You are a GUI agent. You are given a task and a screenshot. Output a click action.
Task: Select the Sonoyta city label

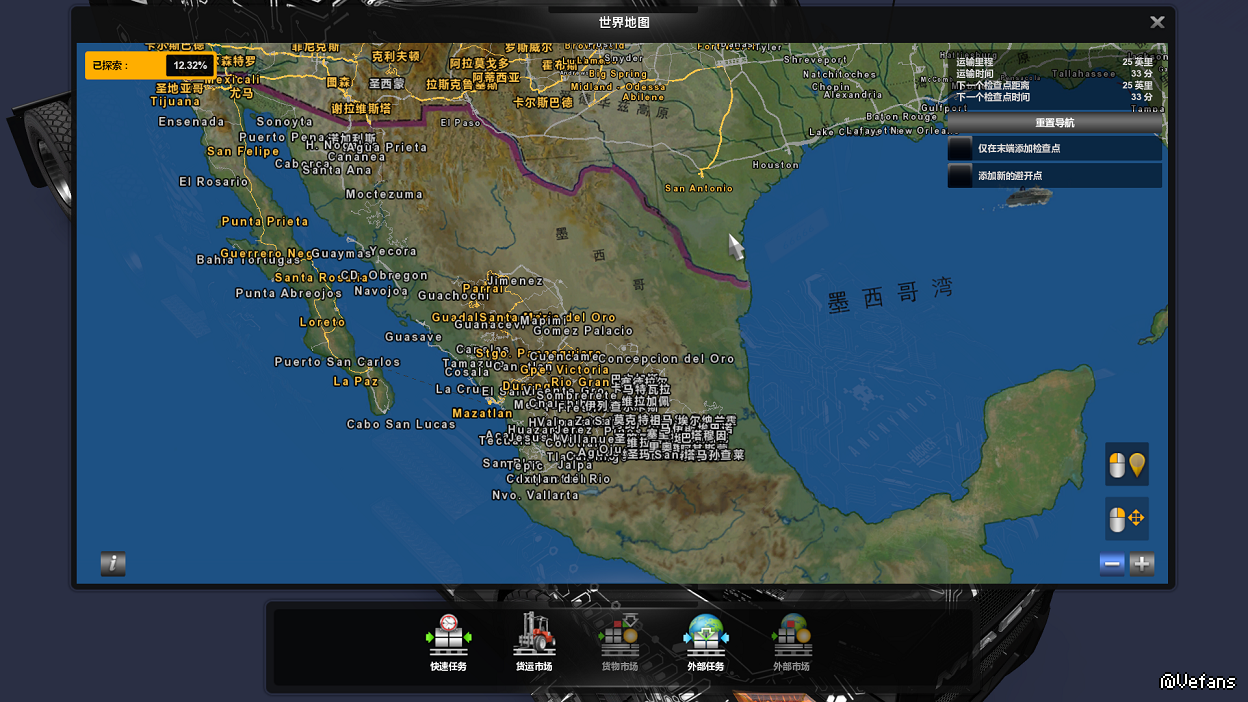285,122
